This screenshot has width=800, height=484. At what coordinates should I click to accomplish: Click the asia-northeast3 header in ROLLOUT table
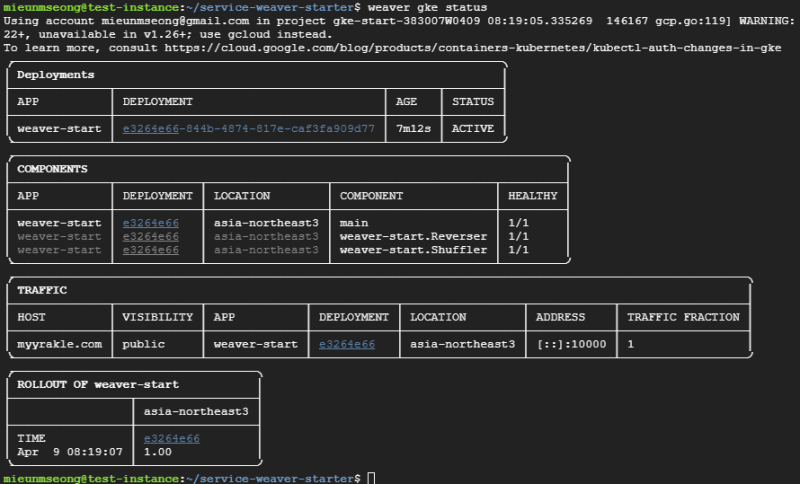click(x=196, y=411)
